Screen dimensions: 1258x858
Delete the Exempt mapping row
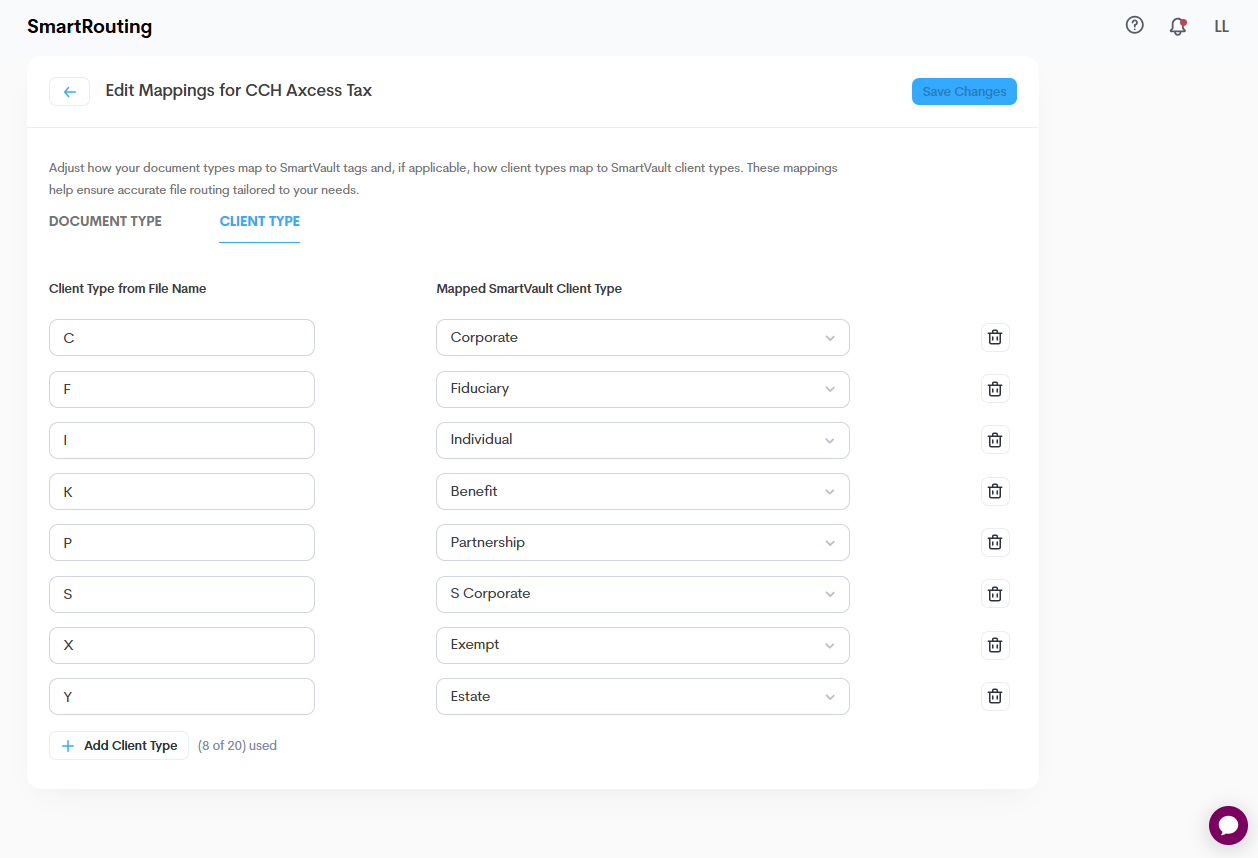995,645
